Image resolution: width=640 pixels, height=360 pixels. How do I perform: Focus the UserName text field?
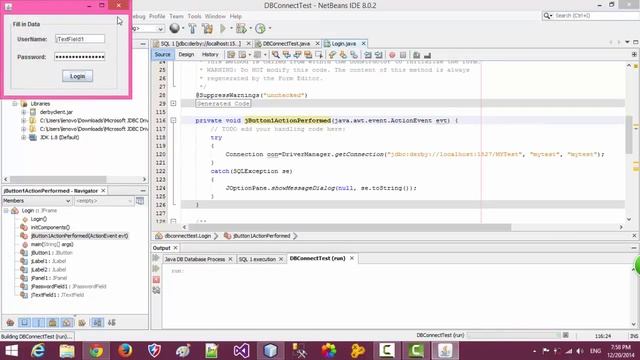(80, 39)
